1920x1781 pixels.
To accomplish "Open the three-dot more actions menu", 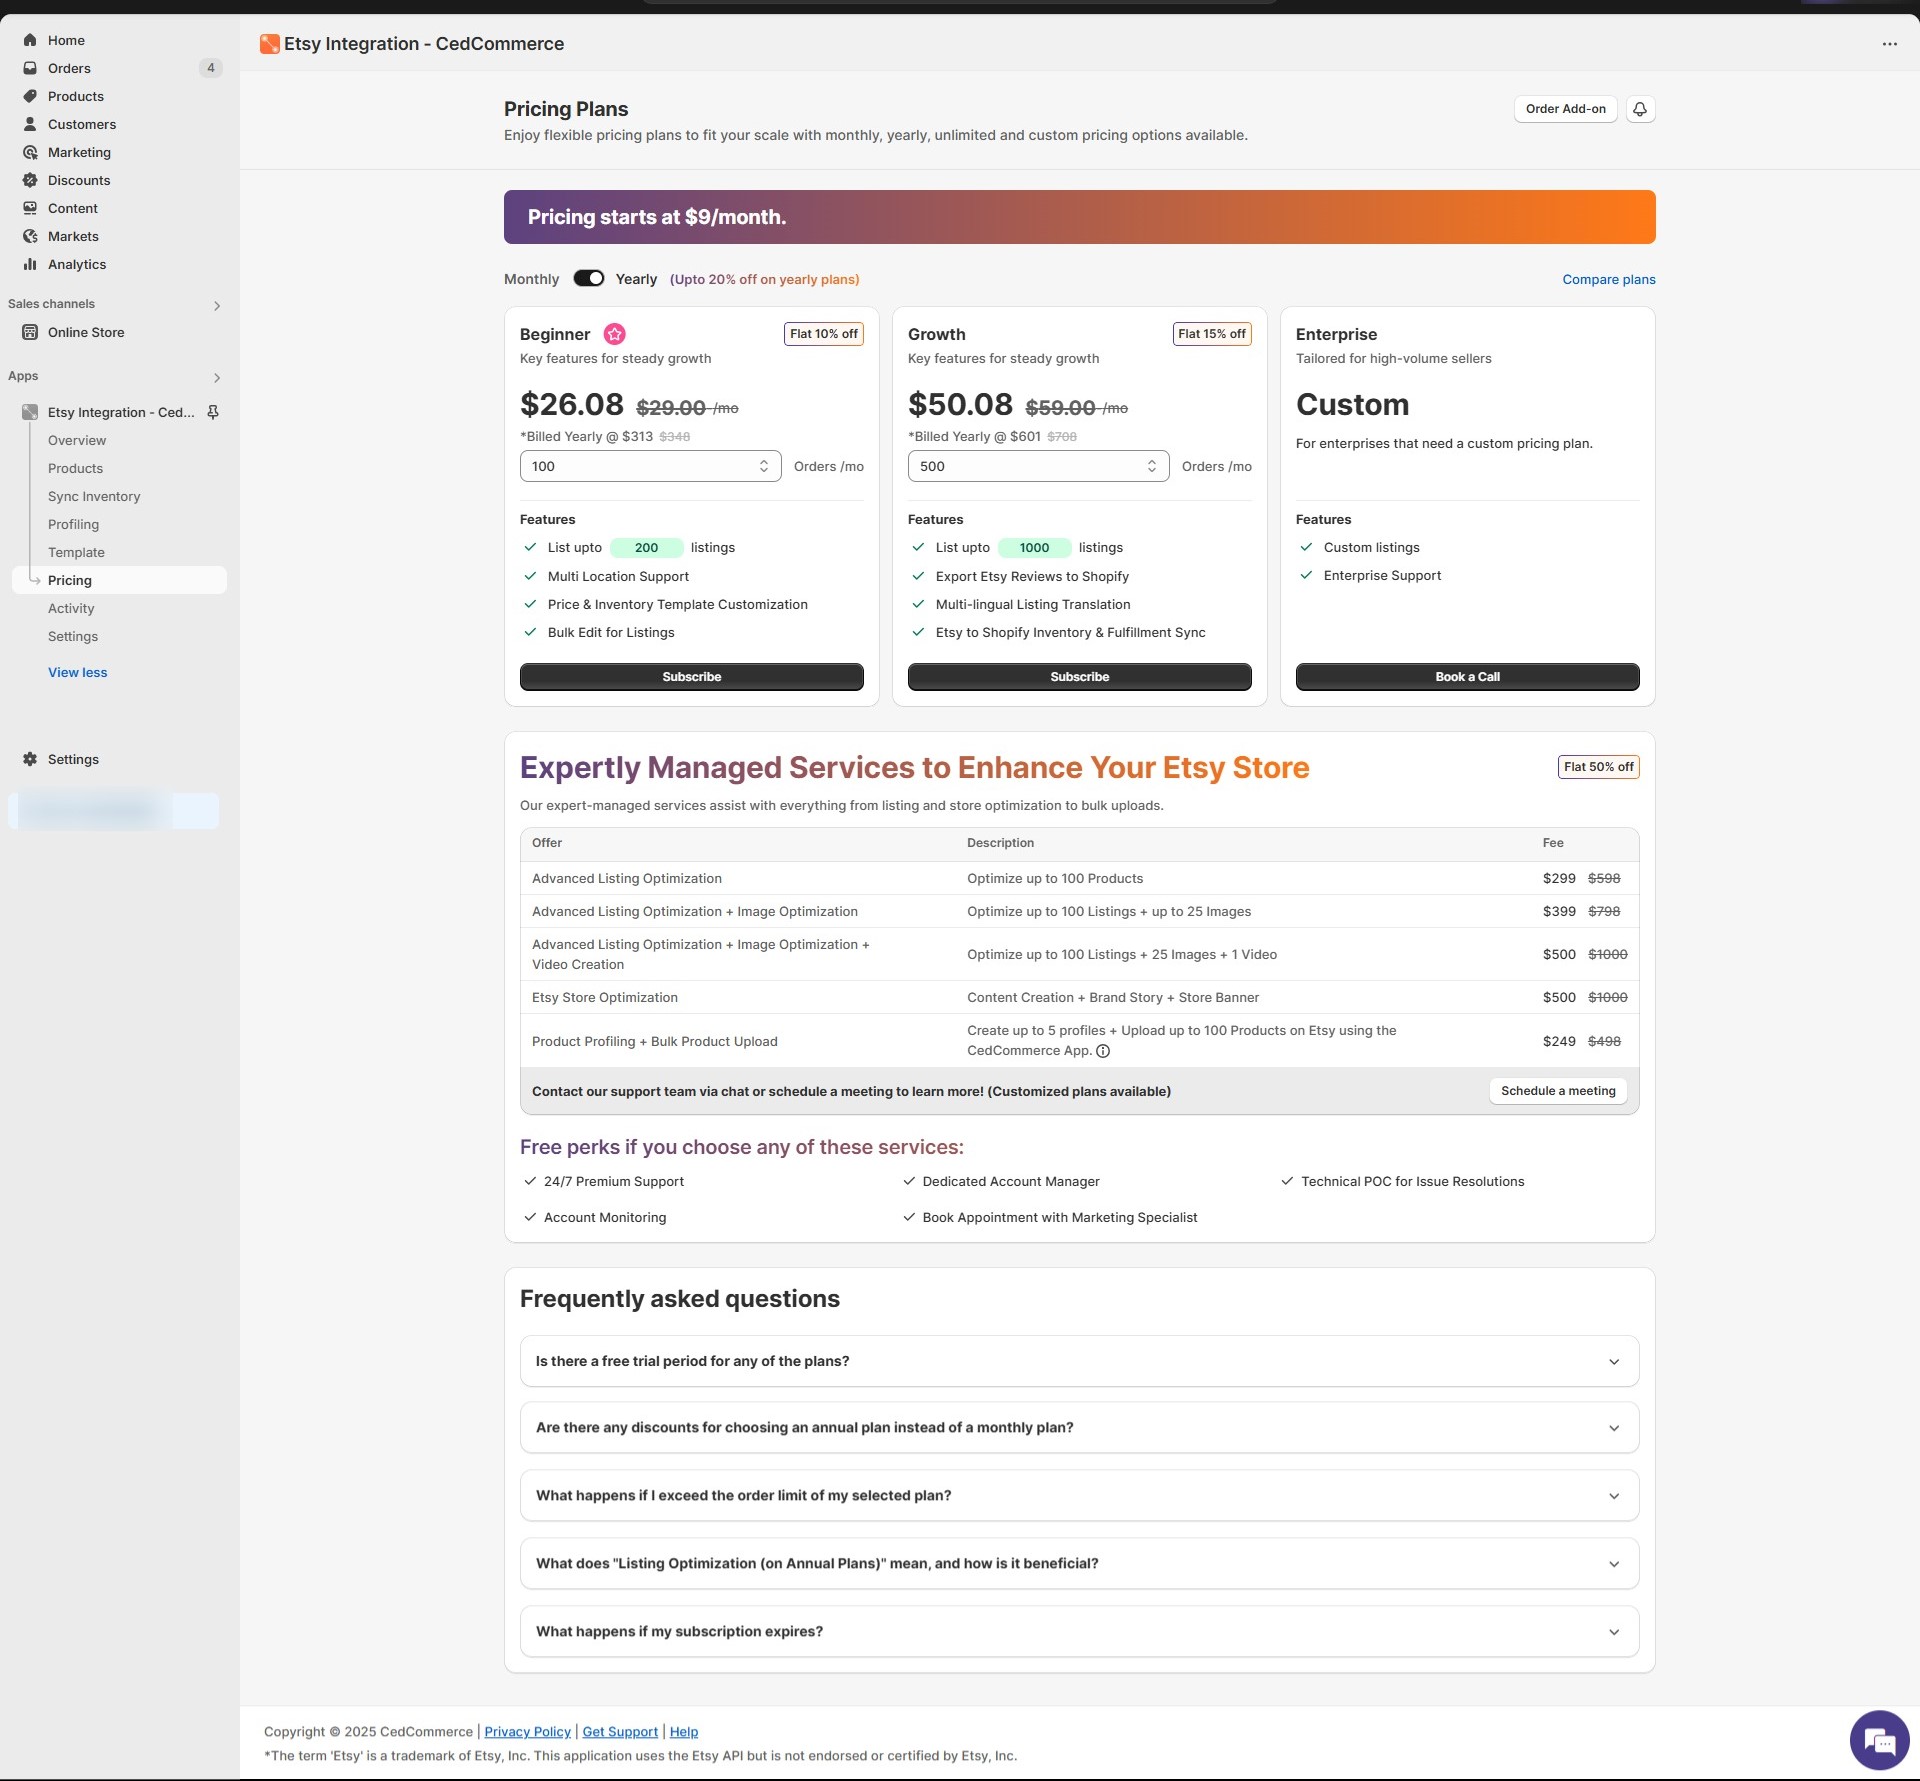I will (x=1889, y=44).
